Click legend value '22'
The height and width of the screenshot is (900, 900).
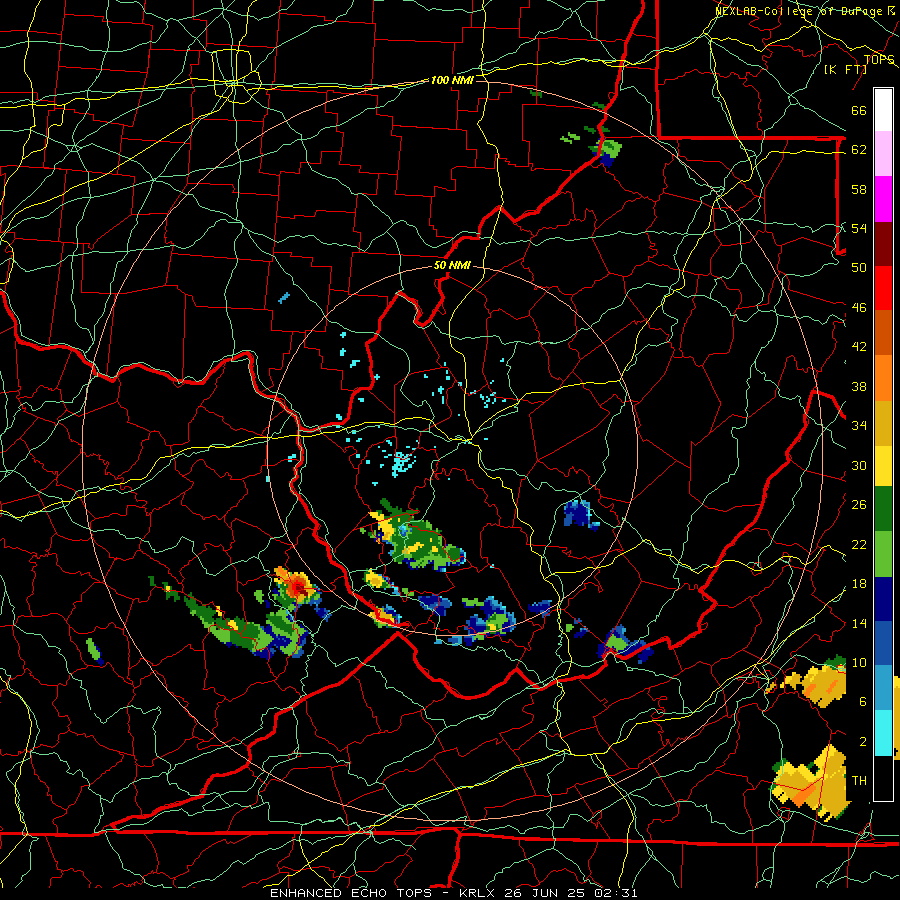[859, 545]
